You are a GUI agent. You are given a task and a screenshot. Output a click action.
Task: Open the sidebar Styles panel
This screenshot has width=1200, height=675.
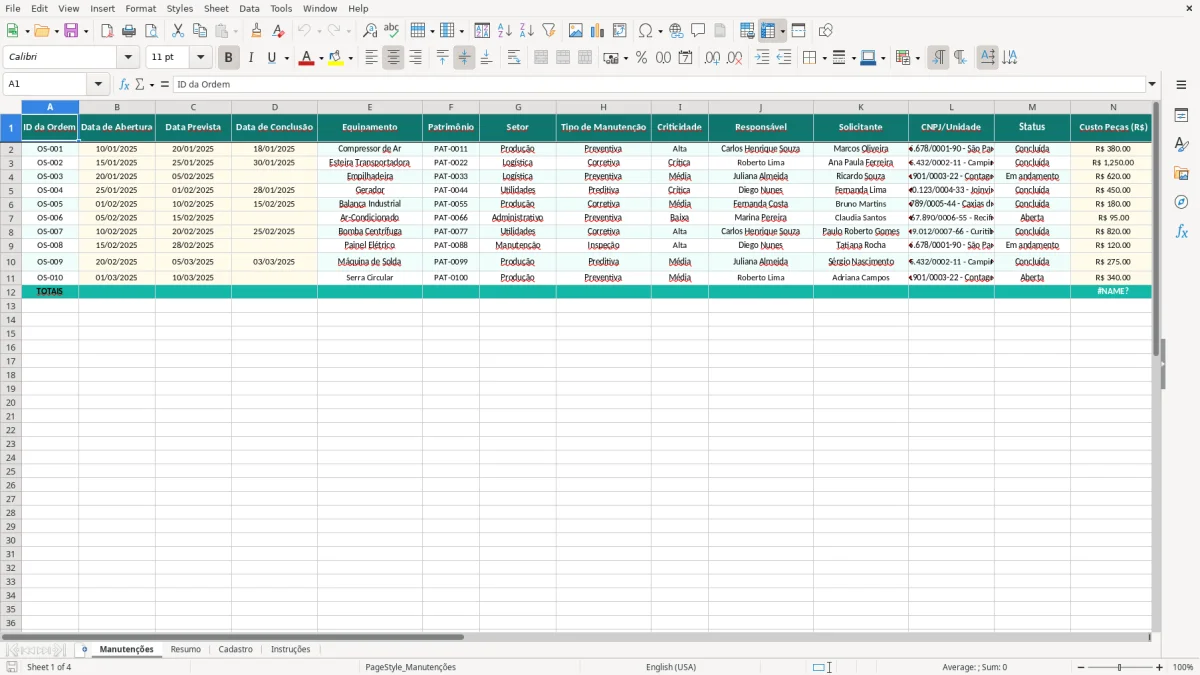(1181, 145)
